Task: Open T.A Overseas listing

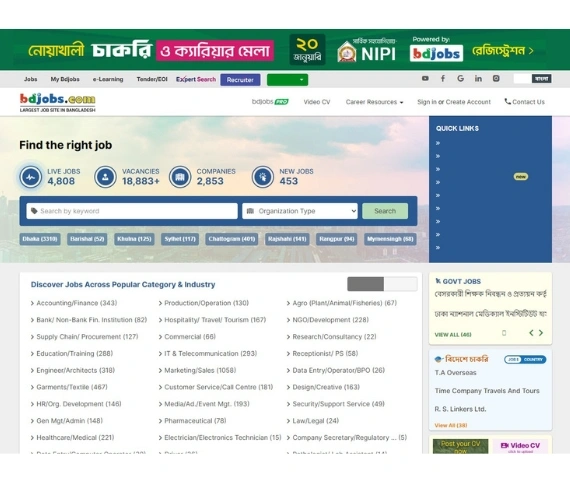Action: (x=455, y=373)
